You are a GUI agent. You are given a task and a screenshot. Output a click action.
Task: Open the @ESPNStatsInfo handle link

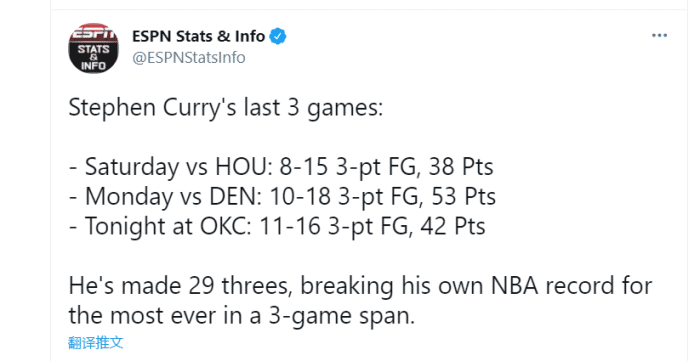pyautogui.click(x=189, y=58)
